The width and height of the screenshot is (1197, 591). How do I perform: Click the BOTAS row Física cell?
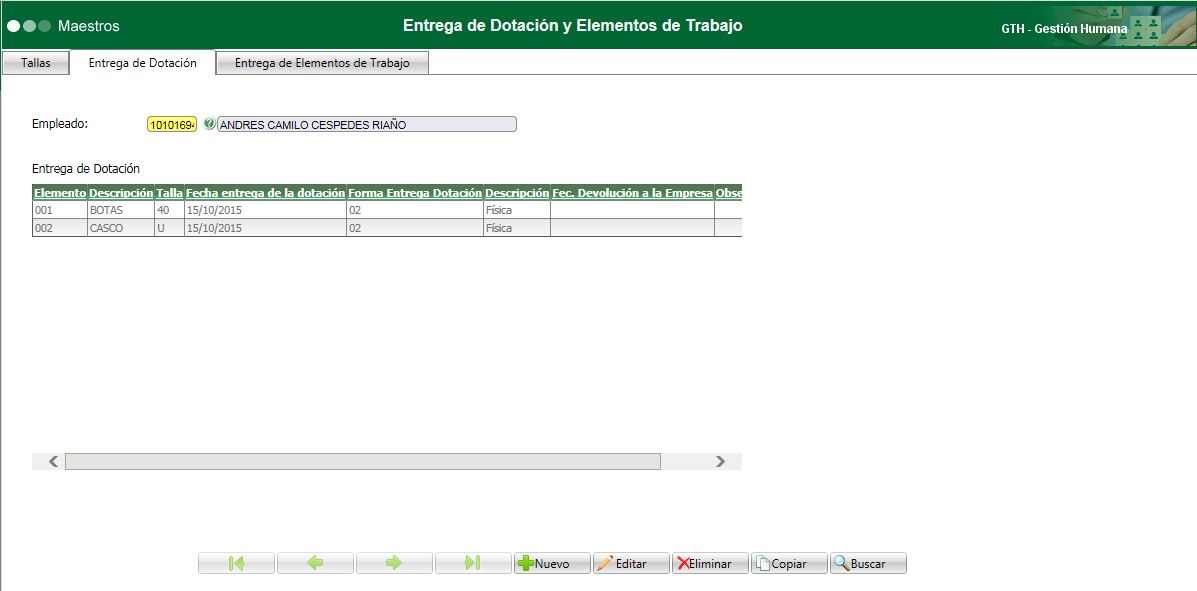[517, 210]
